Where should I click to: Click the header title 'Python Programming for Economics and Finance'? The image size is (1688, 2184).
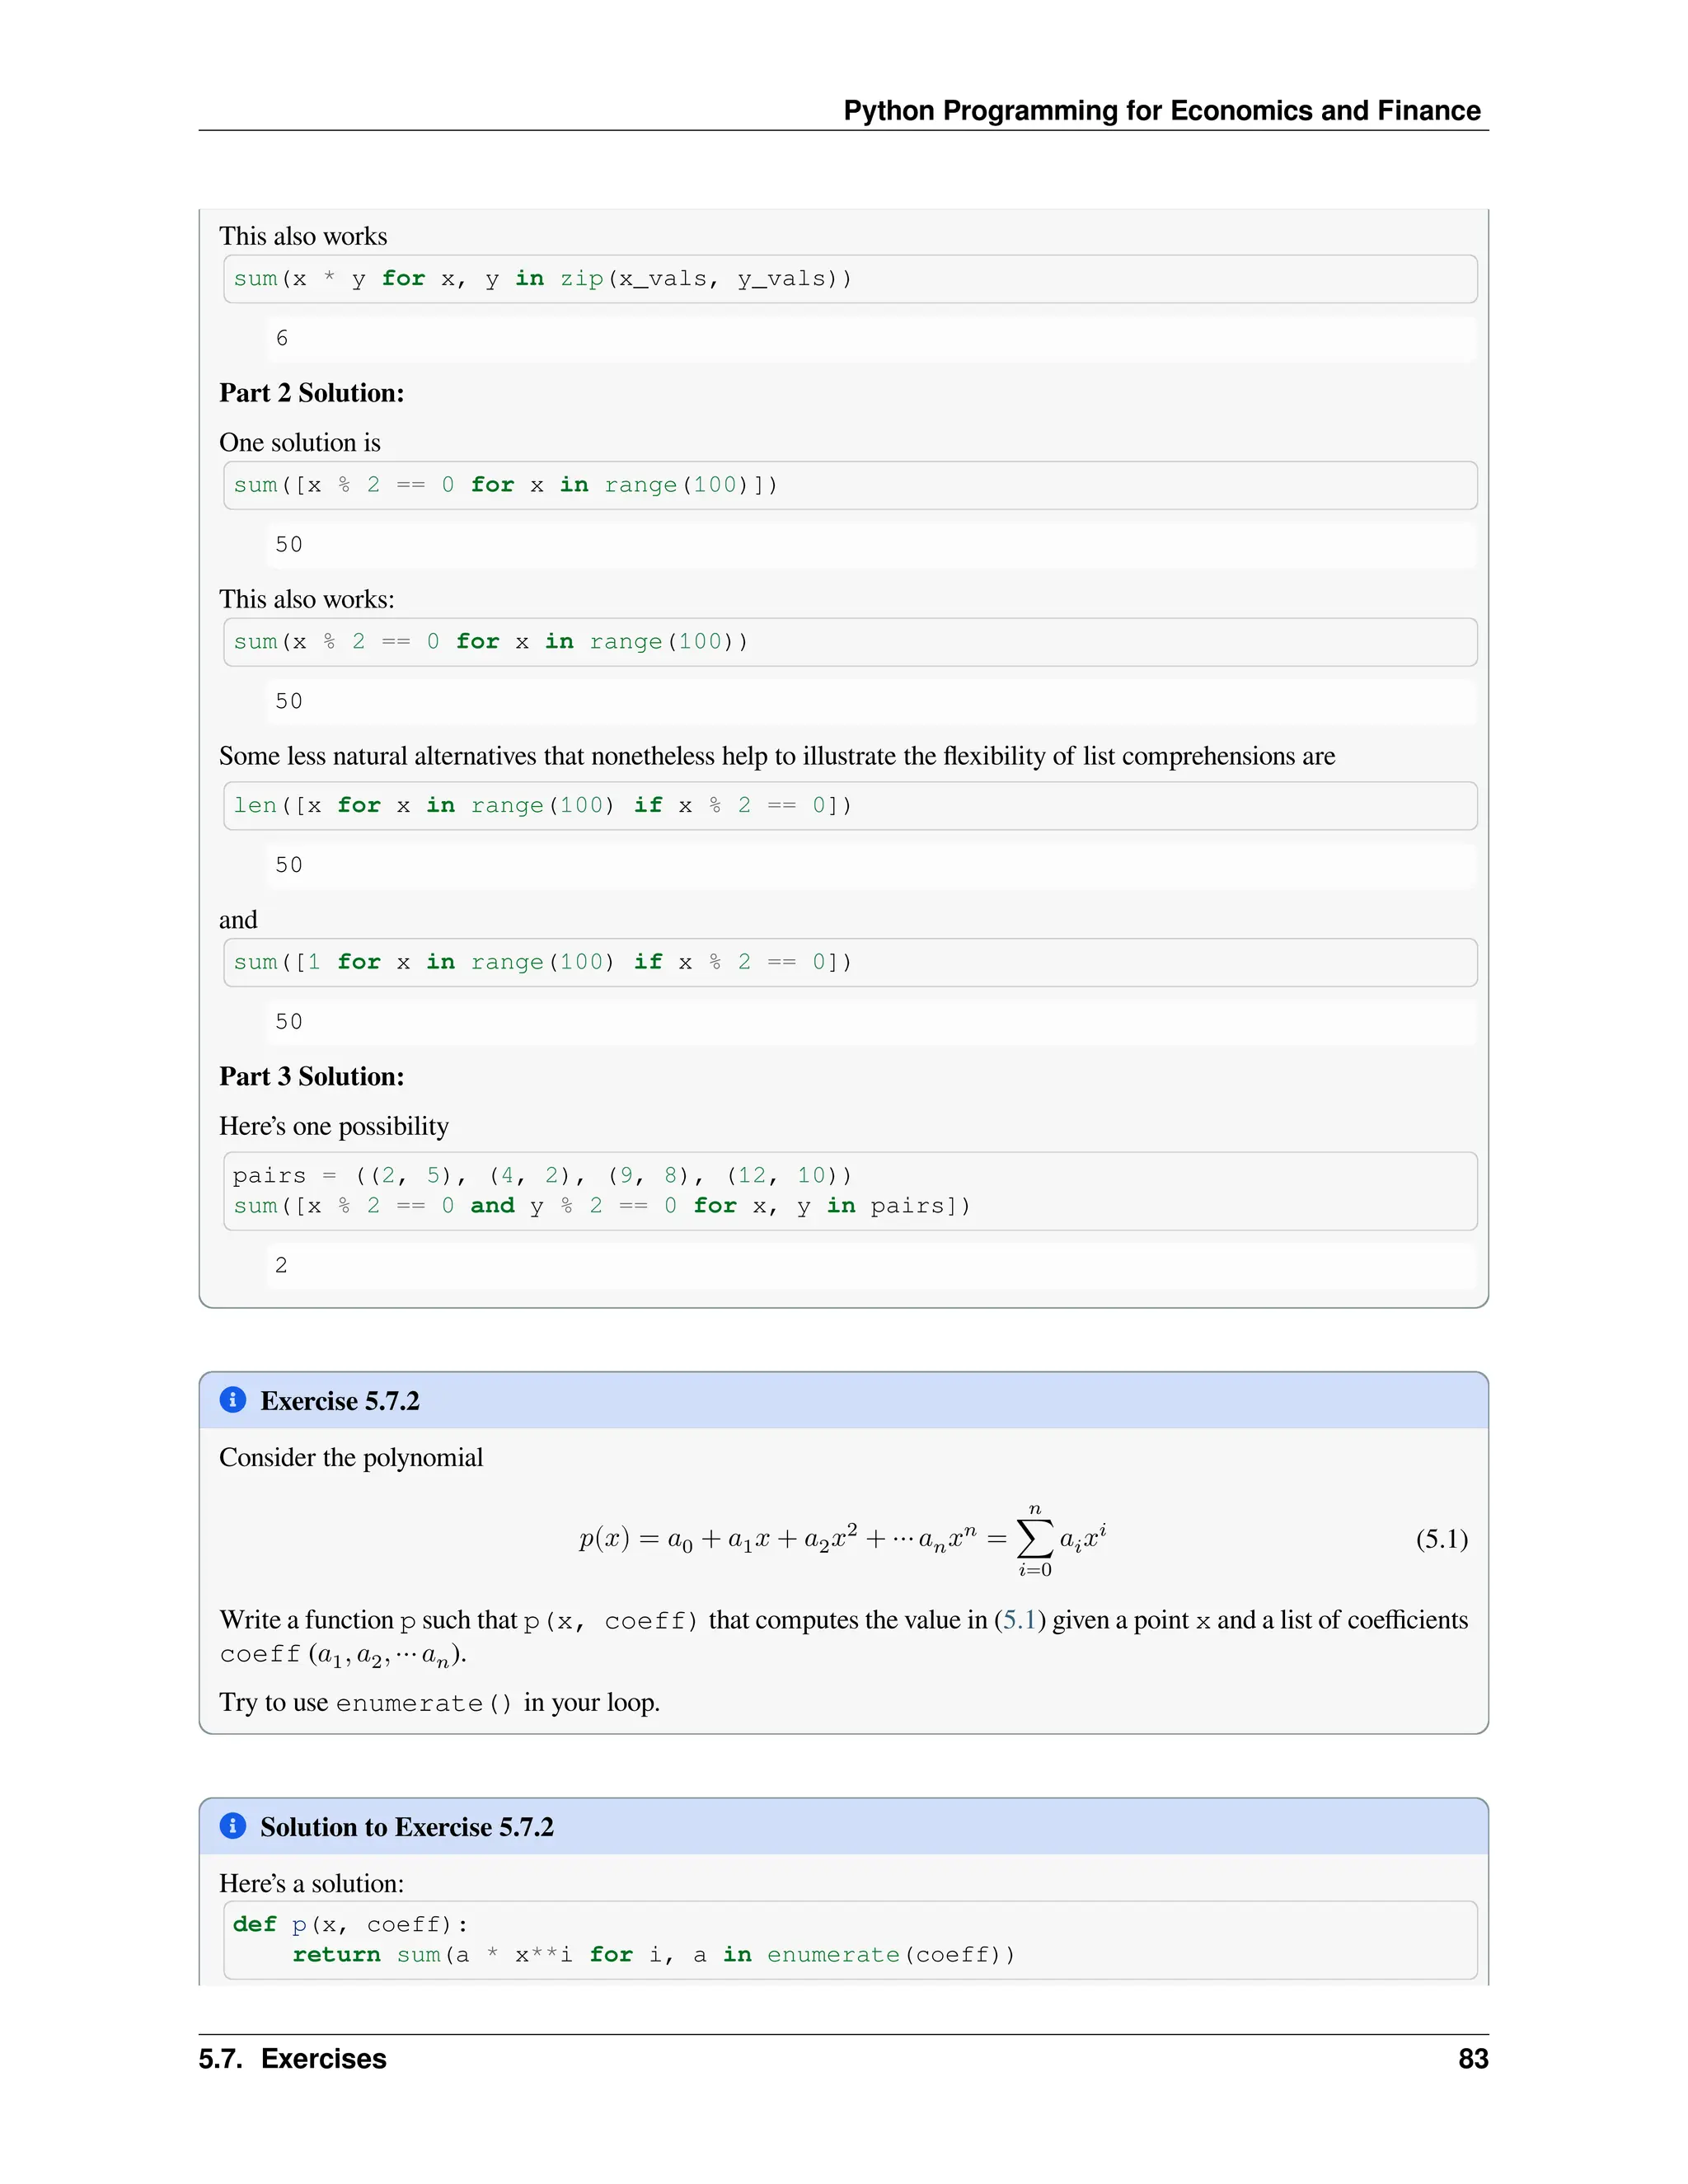pos(1162,110)
